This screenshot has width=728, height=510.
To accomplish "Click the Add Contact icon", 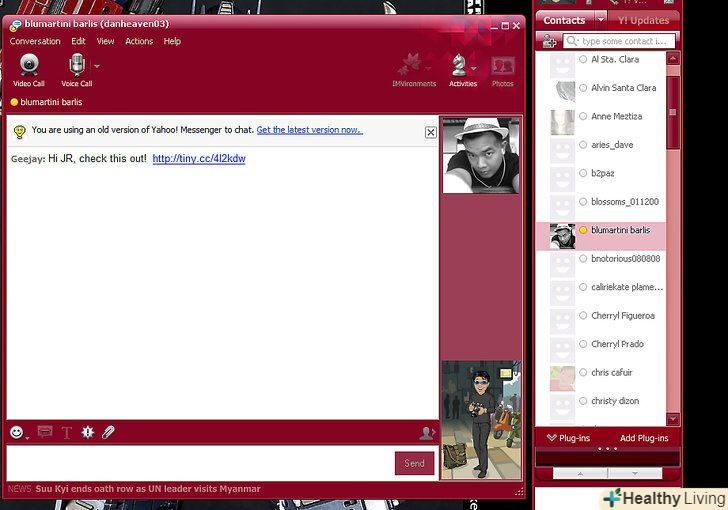I will 549,41.
